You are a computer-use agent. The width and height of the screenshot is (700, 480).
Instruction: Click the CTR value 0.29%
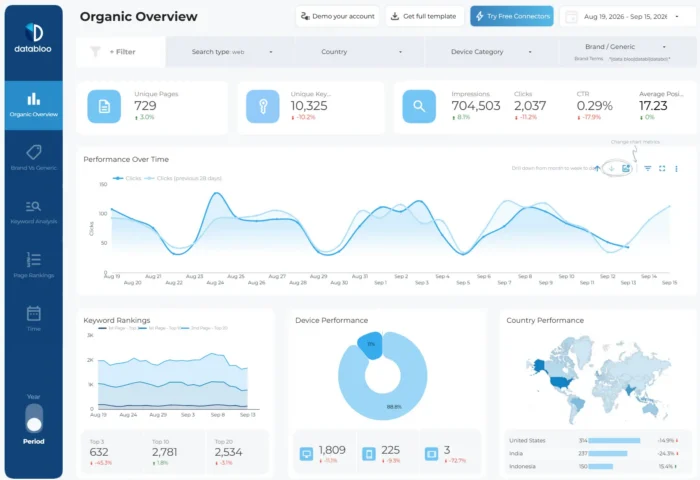click(594, 105)
